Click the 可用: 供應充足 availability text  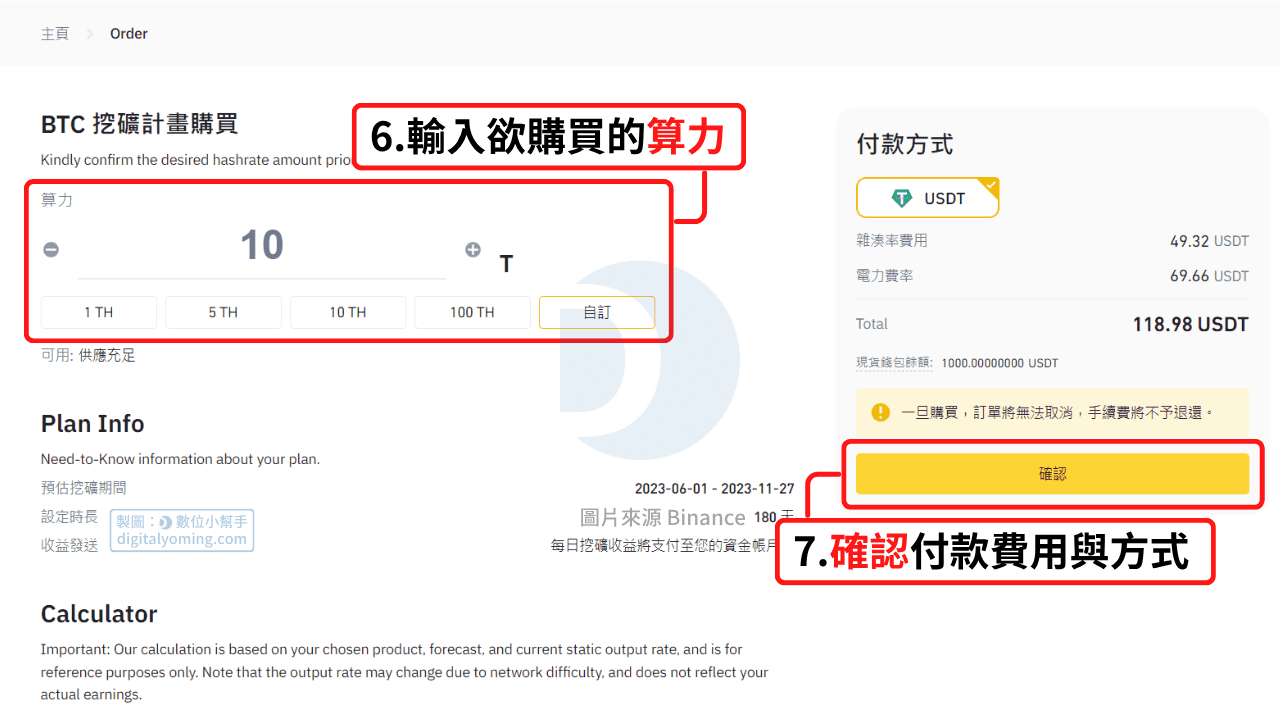coord(88,355)
